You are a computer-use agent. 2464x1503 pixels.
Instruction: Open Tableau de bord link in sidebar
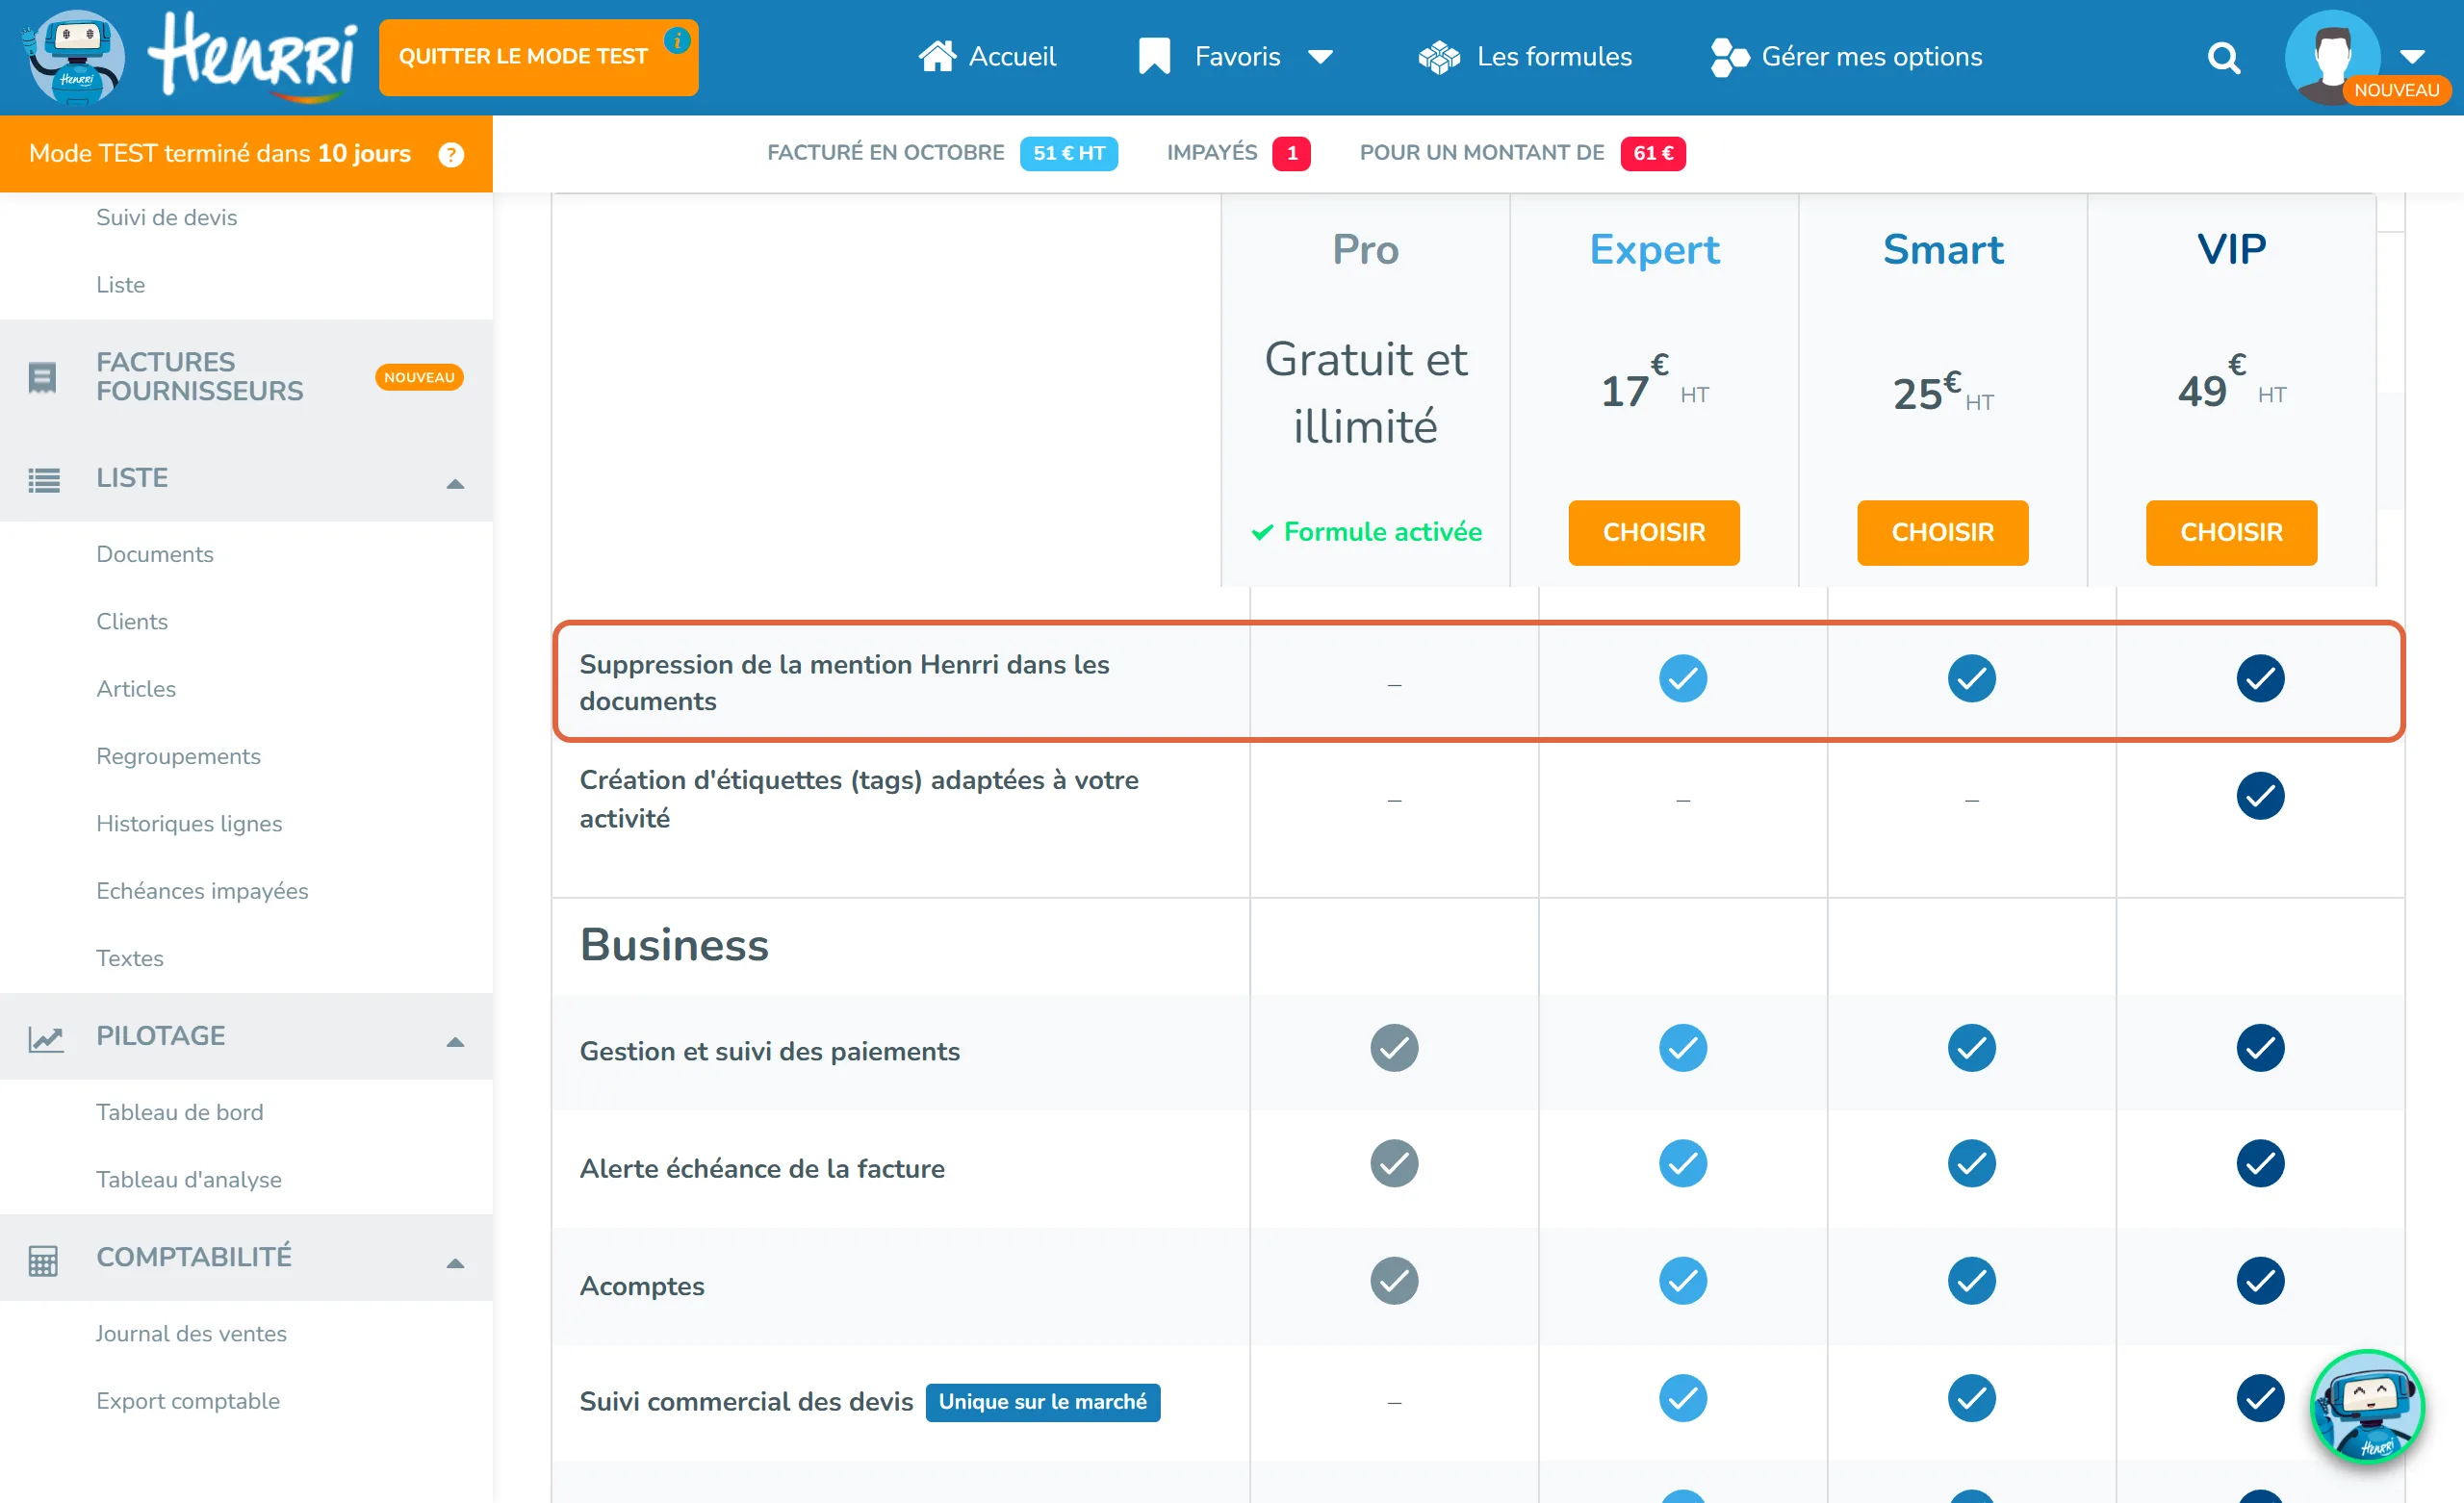coord(180,1112)
